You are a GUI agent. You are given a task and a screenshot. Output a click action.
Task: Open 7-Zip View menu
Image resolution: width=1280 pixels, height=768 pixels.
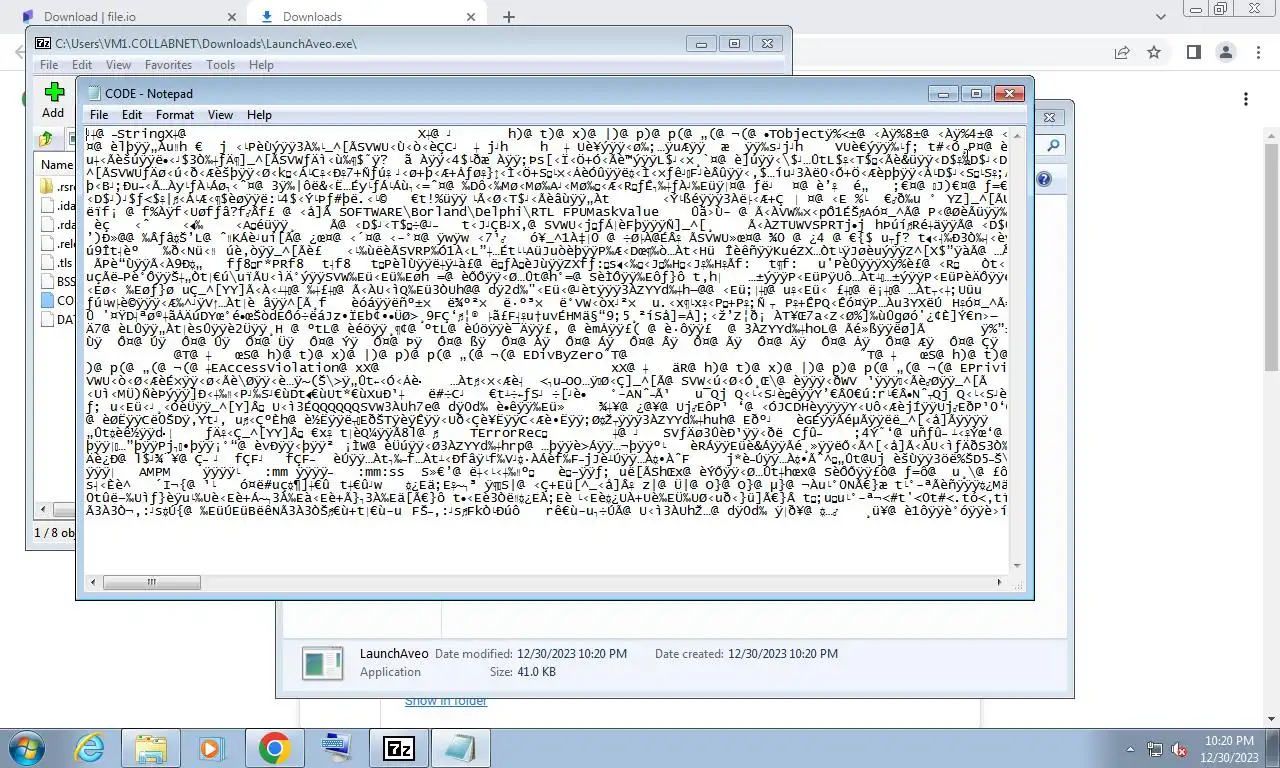point(118,65)
